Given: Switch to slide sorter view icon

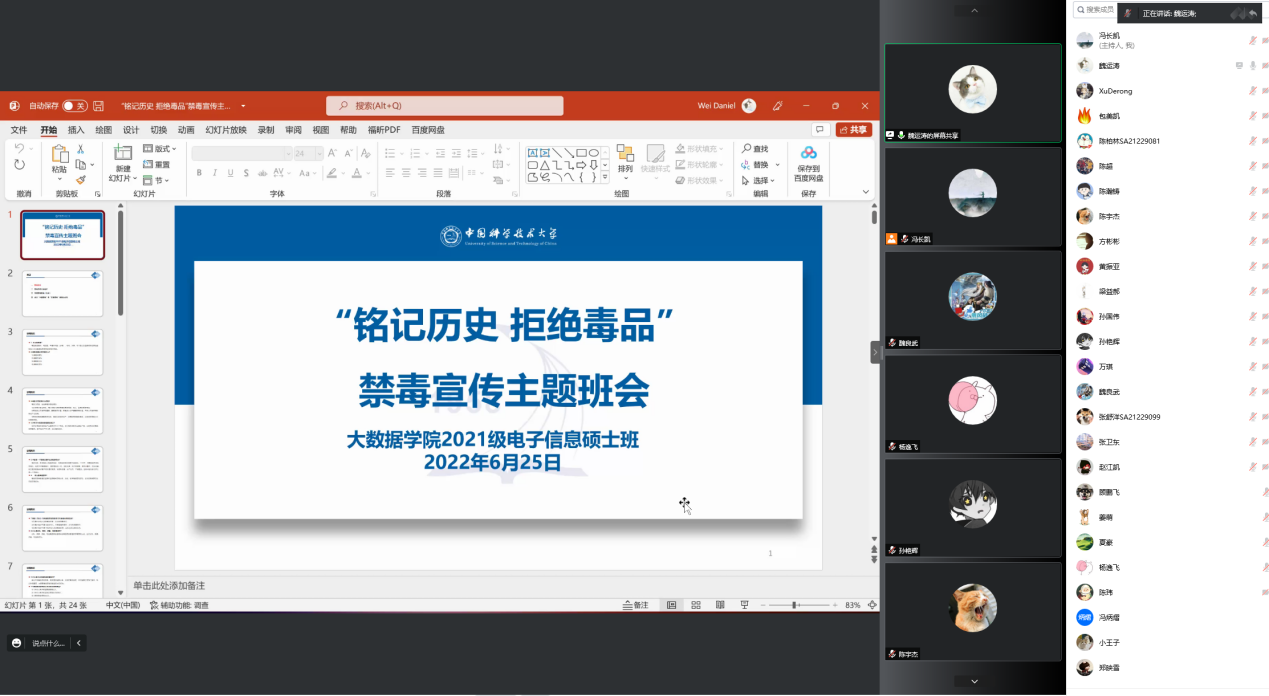Looking at the screenshot, I should click(x=696, y=605).
